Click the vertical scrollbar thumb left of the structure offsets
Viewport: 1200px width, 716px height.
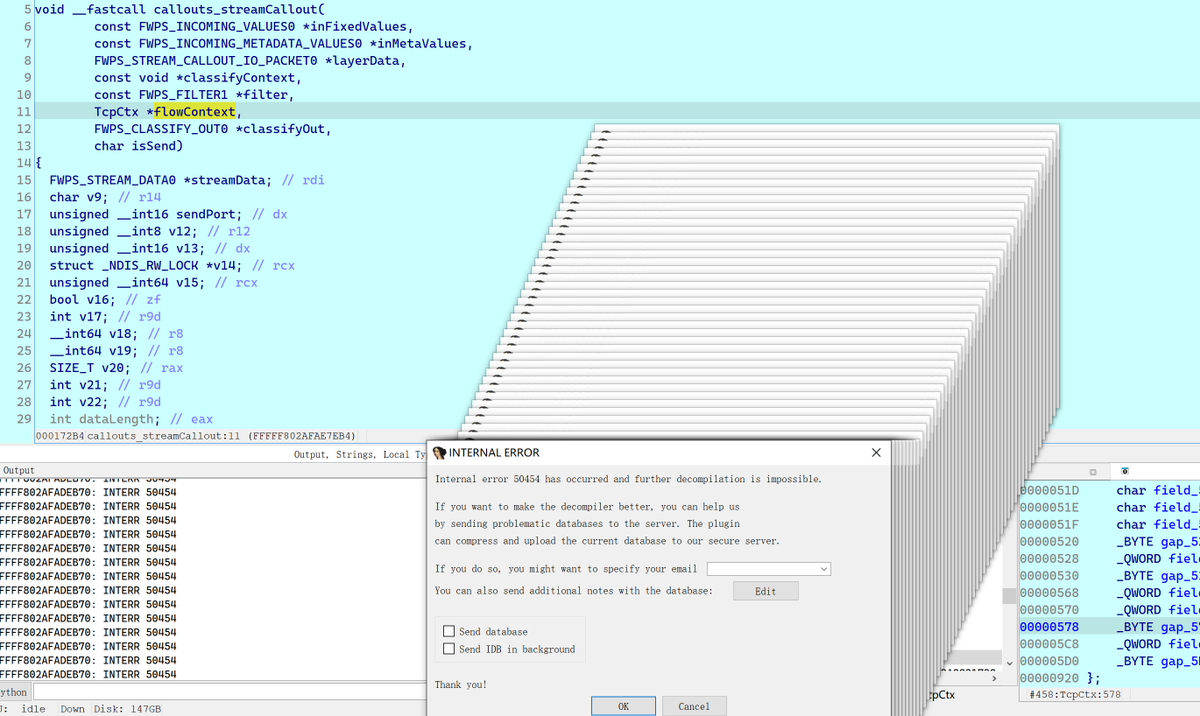coord(1010,596)
